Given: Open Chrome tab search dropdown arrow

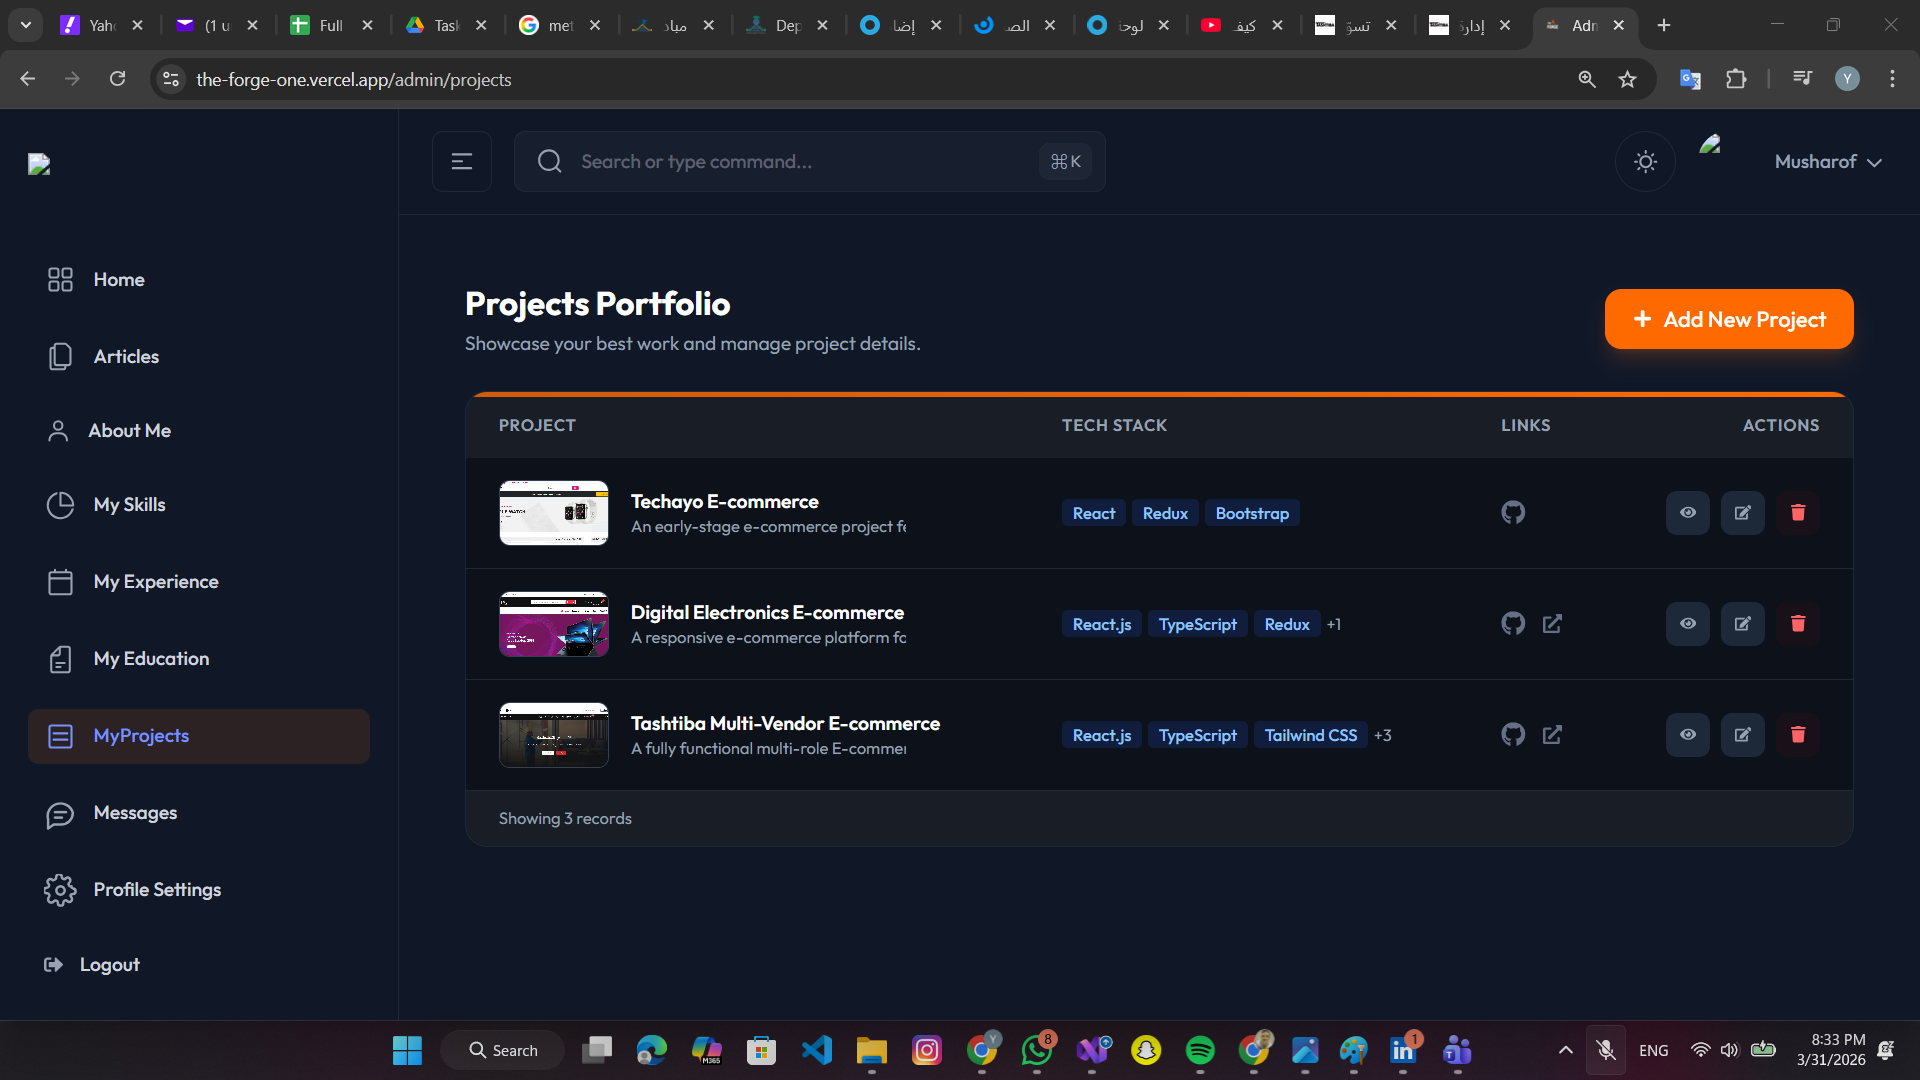Looking at the screenshot, I should [26, 25].
